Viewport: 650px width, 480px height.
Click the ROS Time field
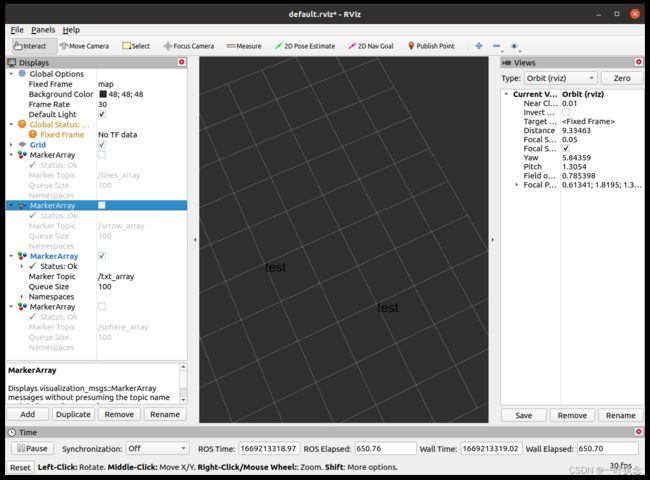[269, 448]
